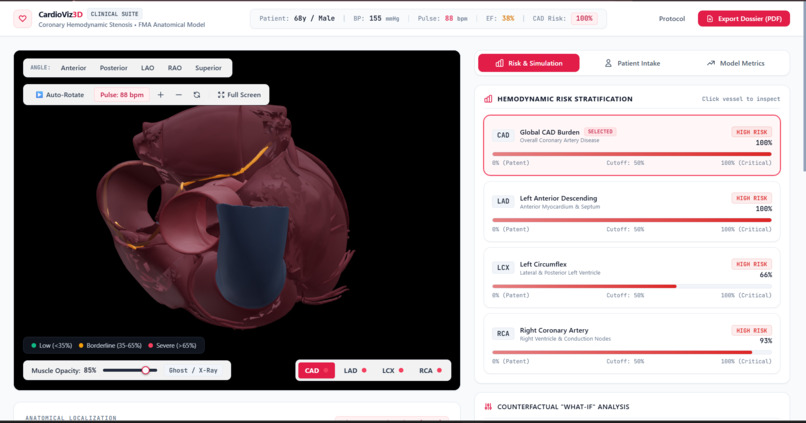Click the ANATOMICAL LOCALIZATION heading
Image resolution: width=806 pixels, height=423 pixels.
(71, 418)
